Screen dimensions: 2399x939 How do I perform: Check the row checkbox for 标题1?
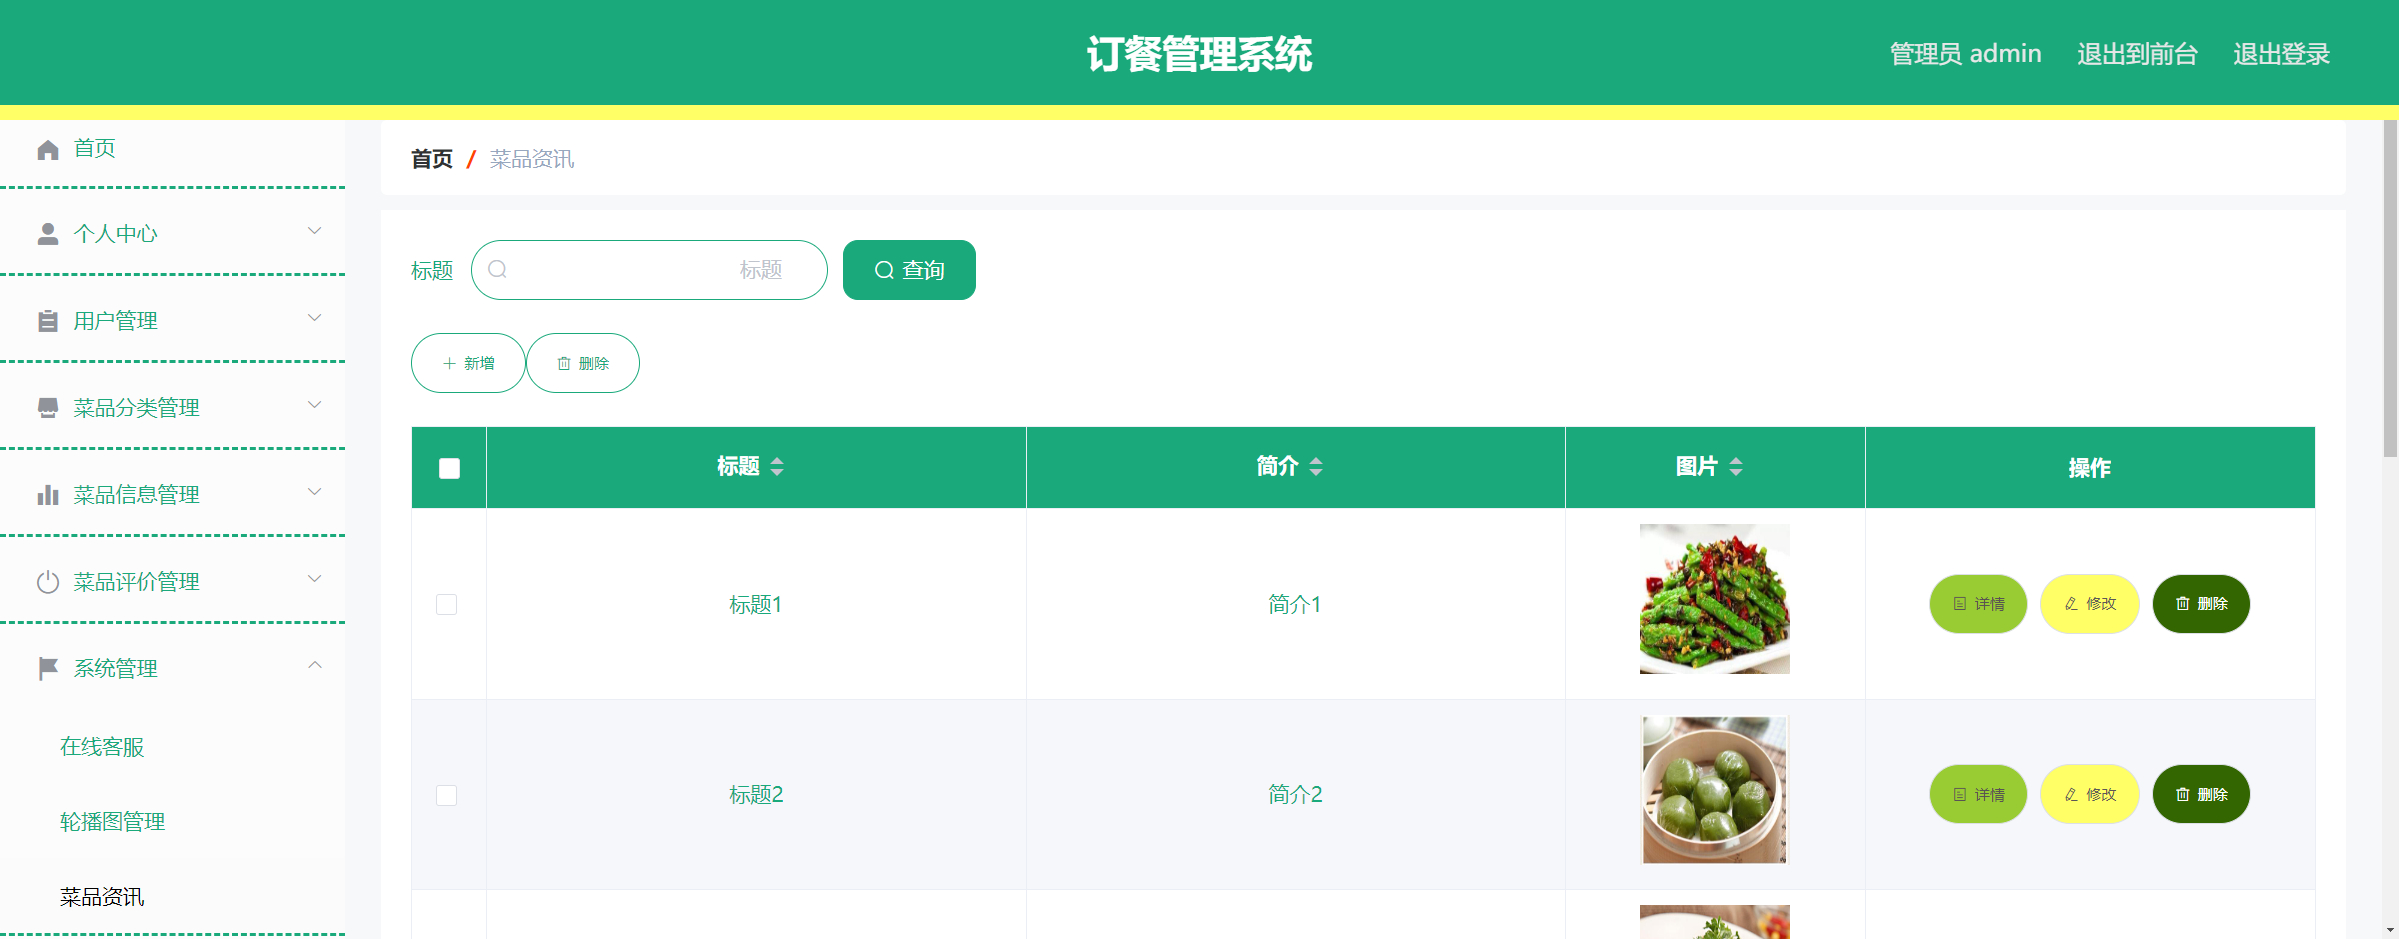[x=447, y=604]
